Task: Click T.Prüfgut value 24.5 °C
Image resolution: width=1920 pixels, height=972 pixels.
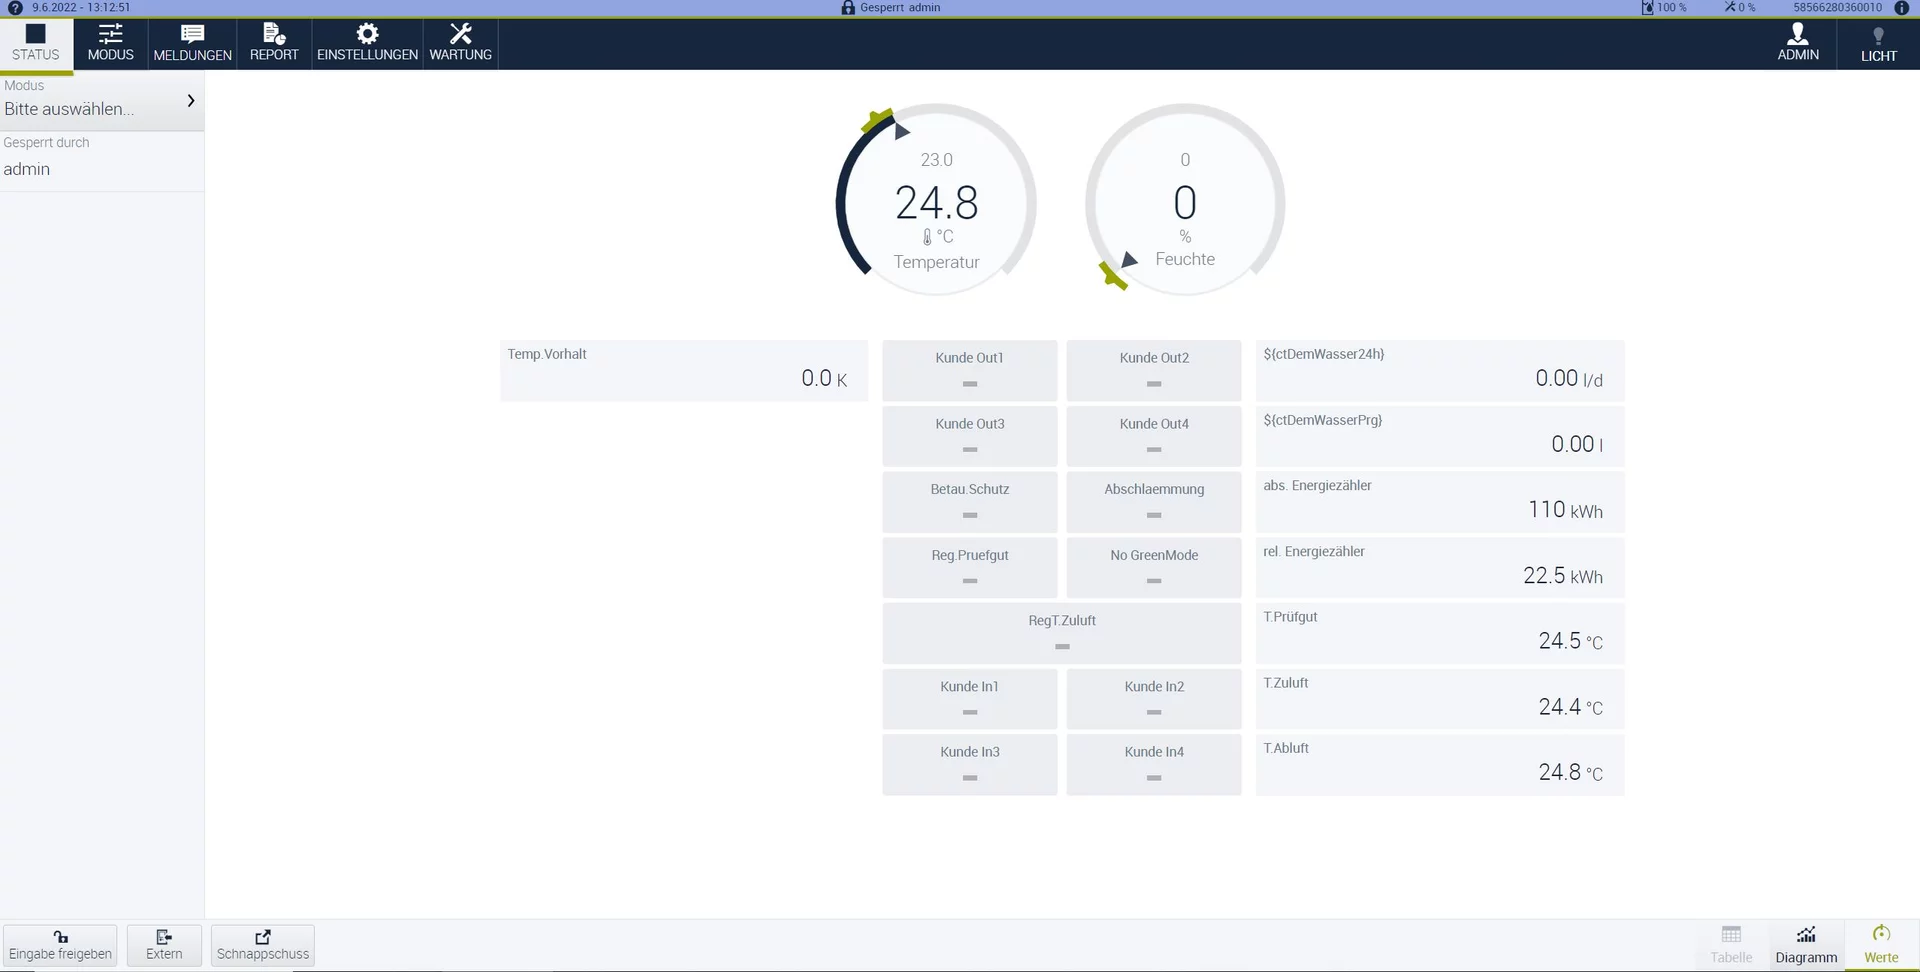Action: point(1570,641)
